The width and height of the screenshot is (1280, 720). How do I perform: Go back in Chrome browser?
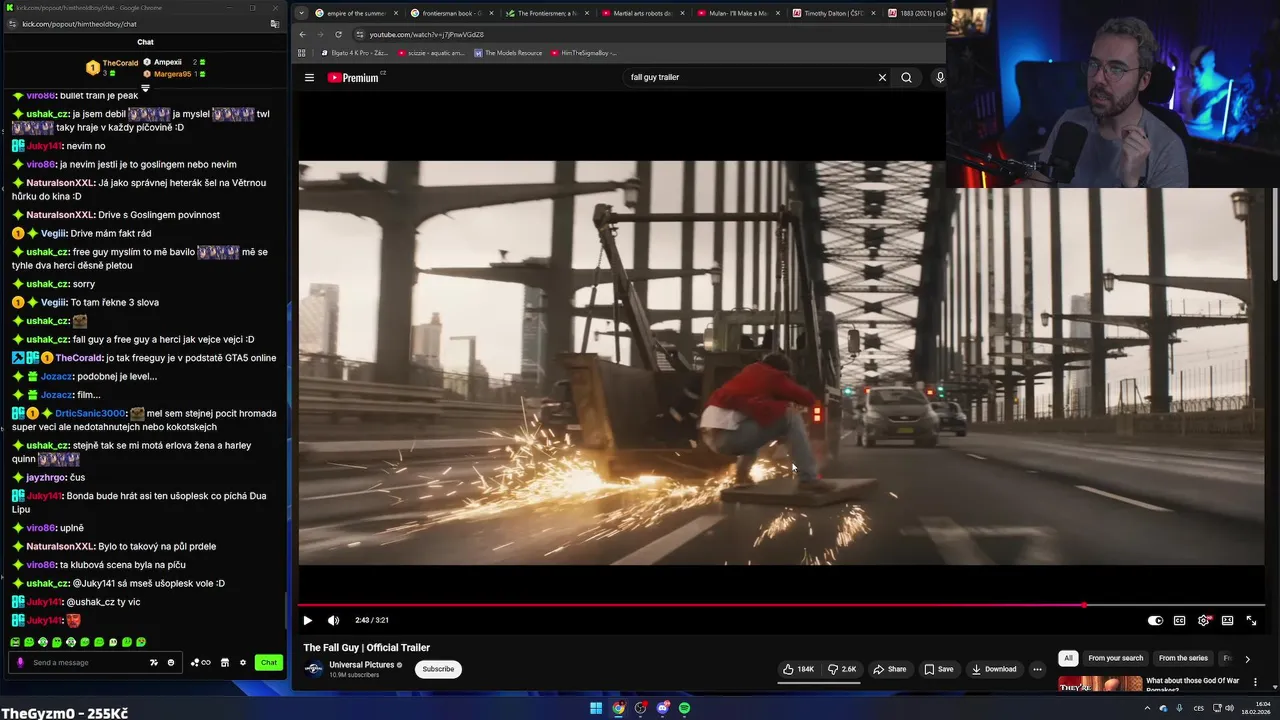(x=303, y=34)
